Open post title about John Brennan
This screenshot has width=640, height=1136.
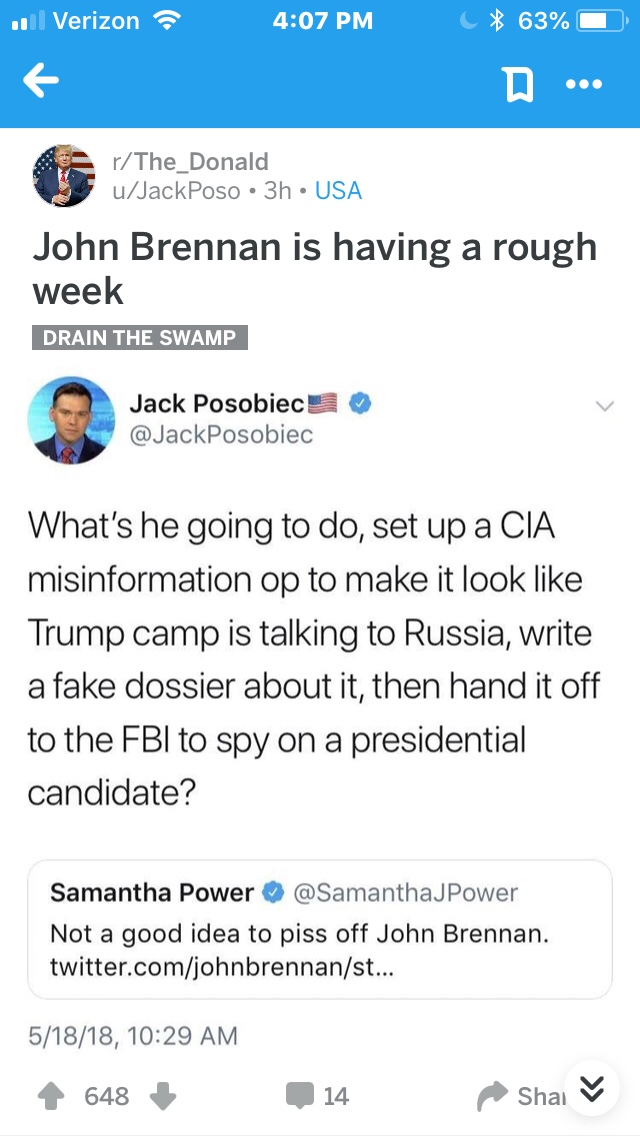click(x=314, y=268)
